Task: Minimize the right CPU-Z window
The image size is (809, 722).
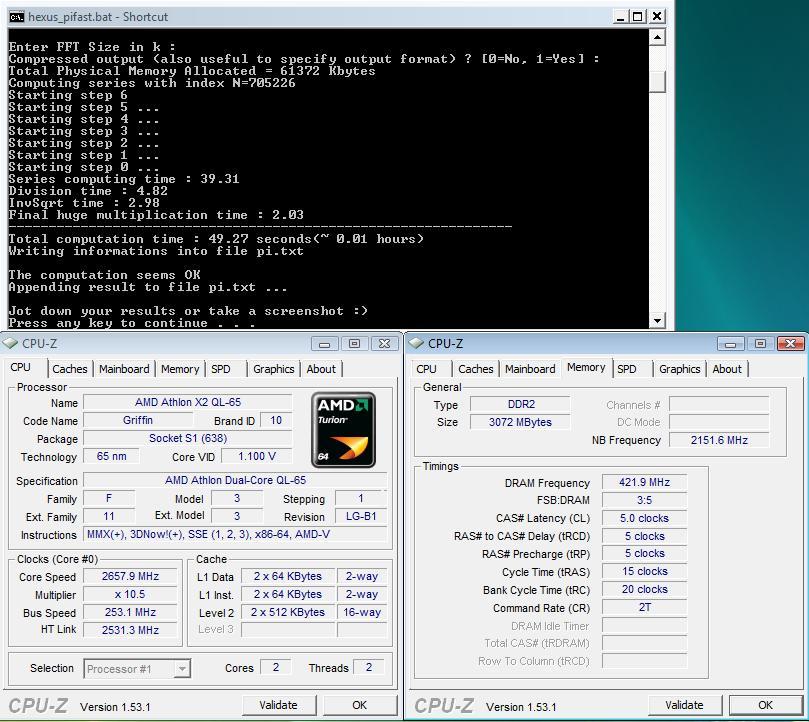Action: point(731,344)
